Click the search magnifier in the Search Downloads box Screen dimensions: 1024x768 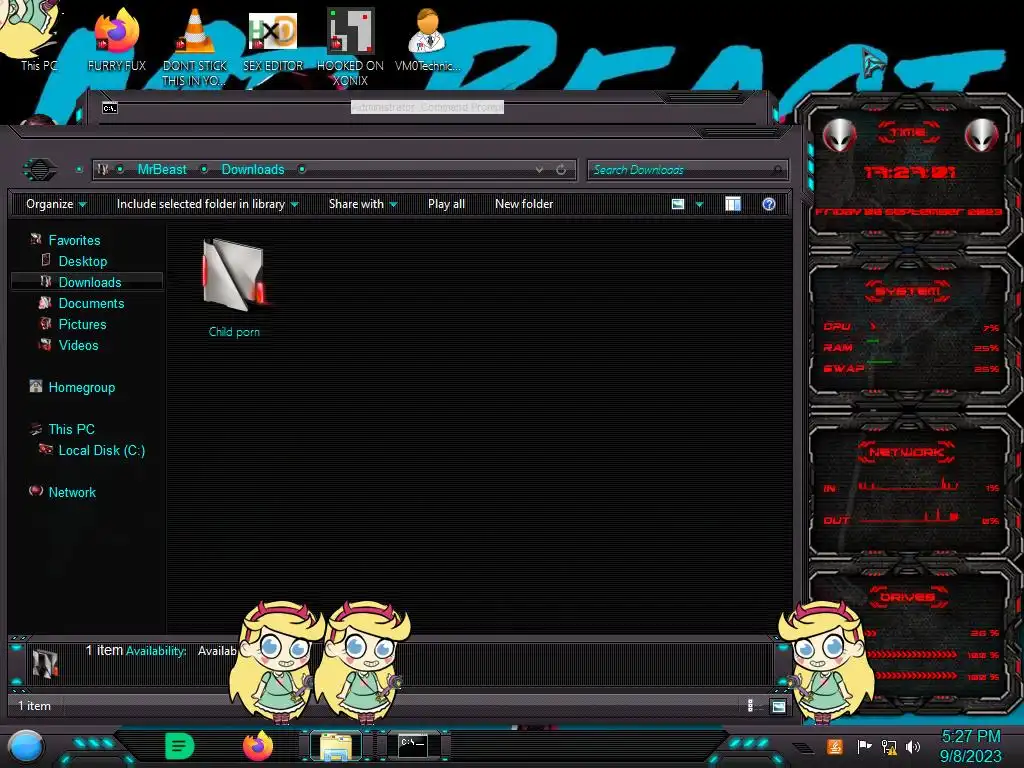click(776, 170)
